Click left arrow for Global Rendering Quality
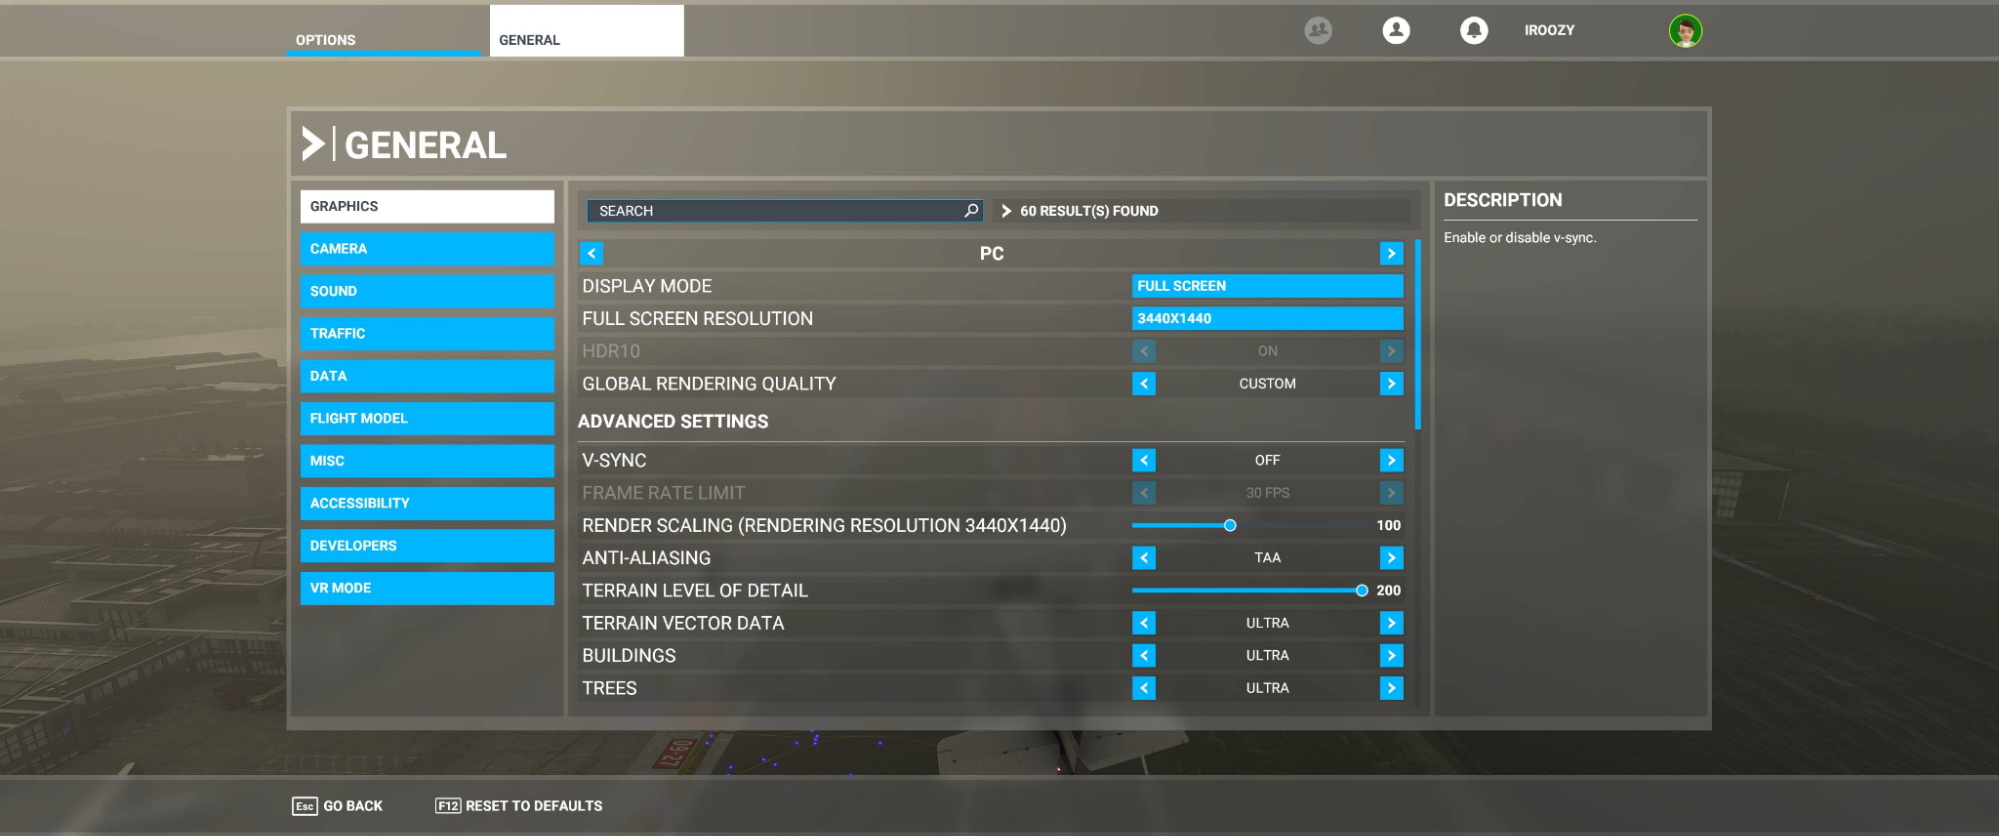 [x=1144, y=384]
